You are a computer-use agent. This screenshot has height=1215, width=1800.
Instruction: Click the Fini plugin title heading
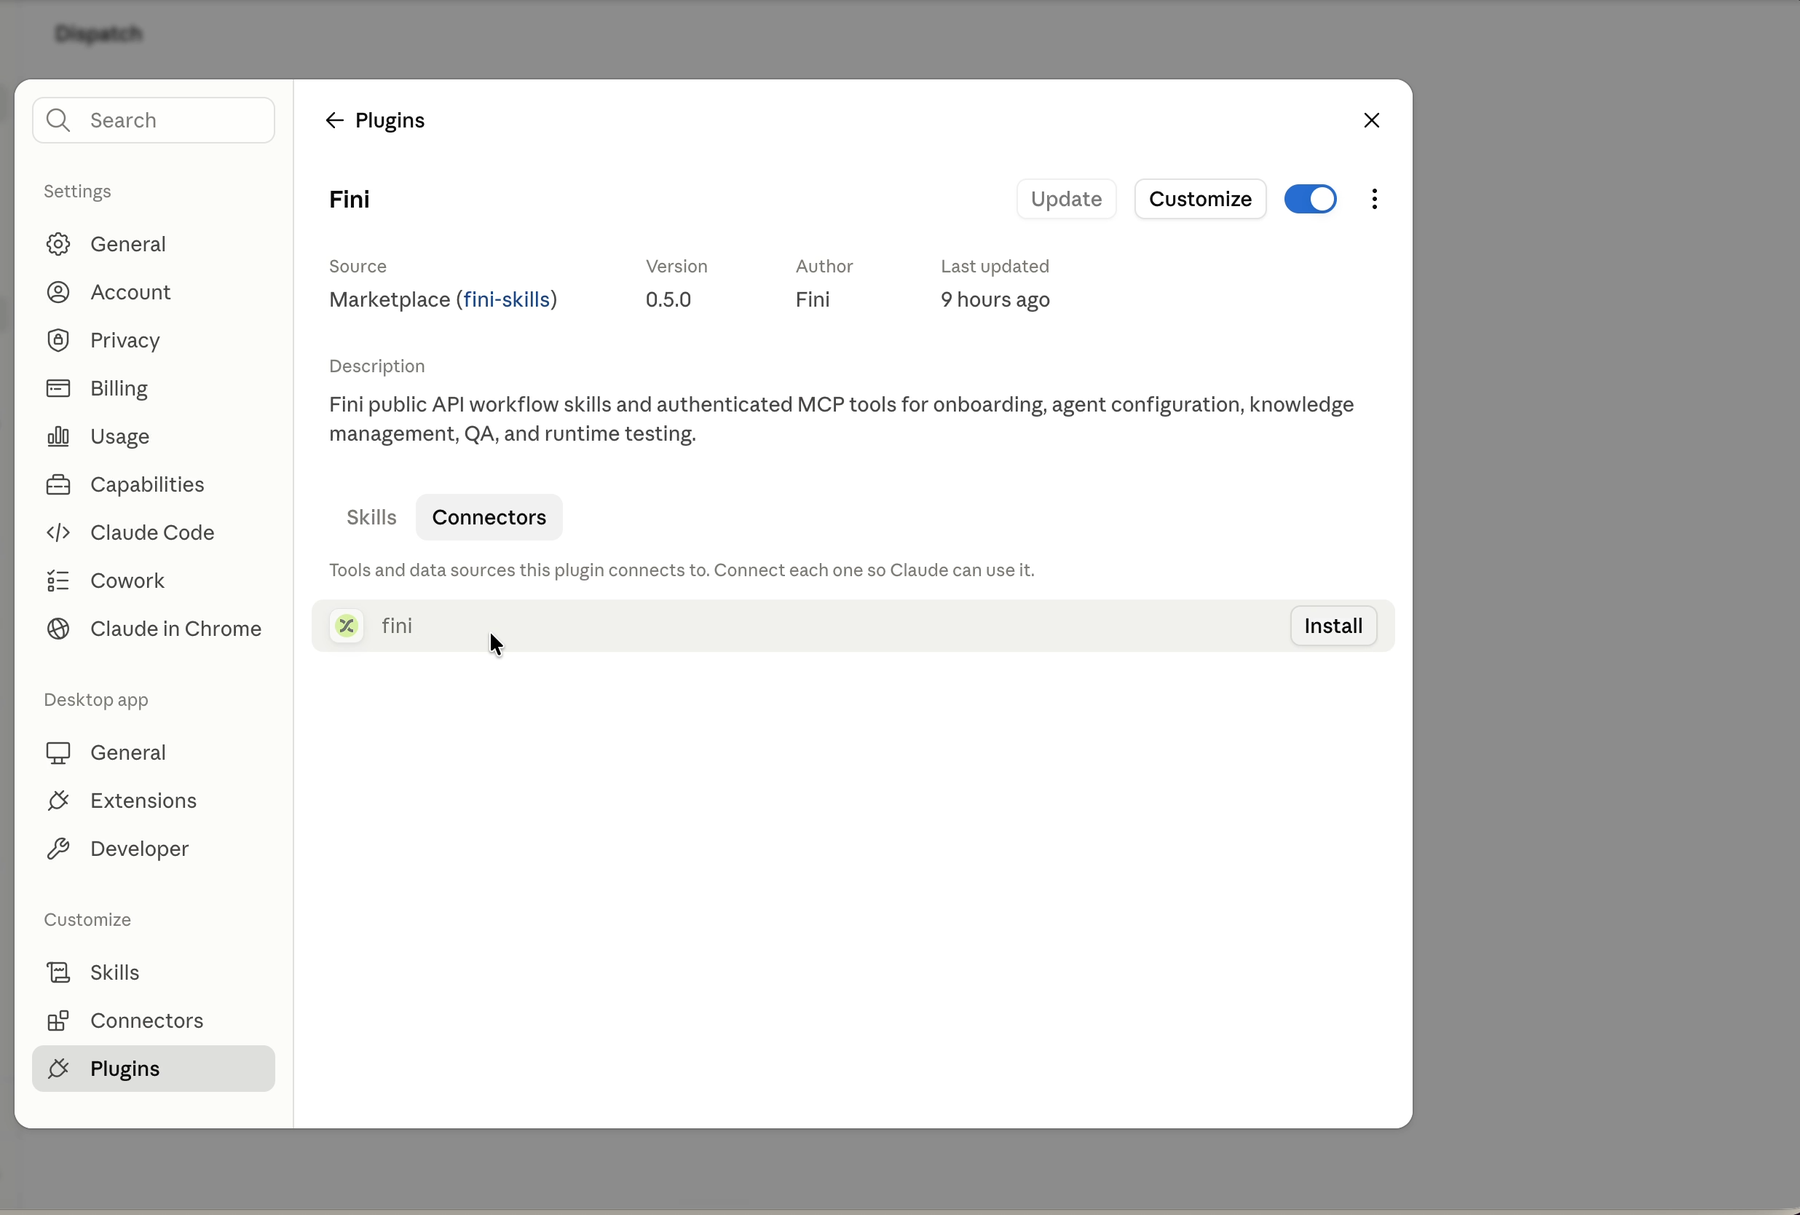(x=349, y=199)
